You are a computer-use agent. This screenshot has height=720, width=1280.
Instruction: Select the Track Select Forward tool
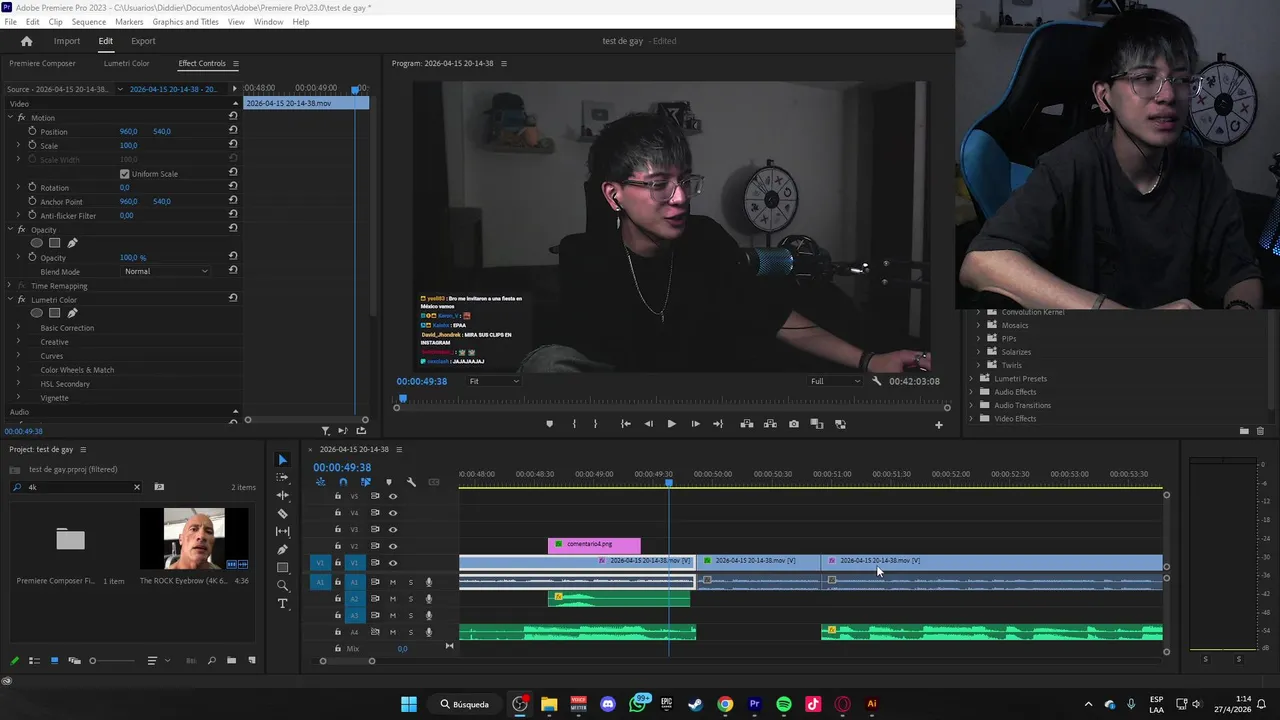[x=282, y=478]
